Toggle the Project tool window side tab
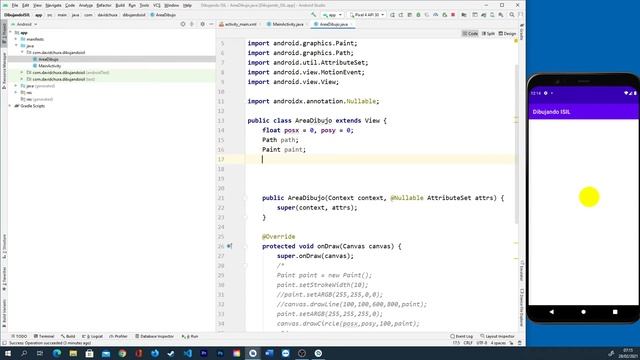The width and height of the screenshot is (640, 360). tap(4, 35)
